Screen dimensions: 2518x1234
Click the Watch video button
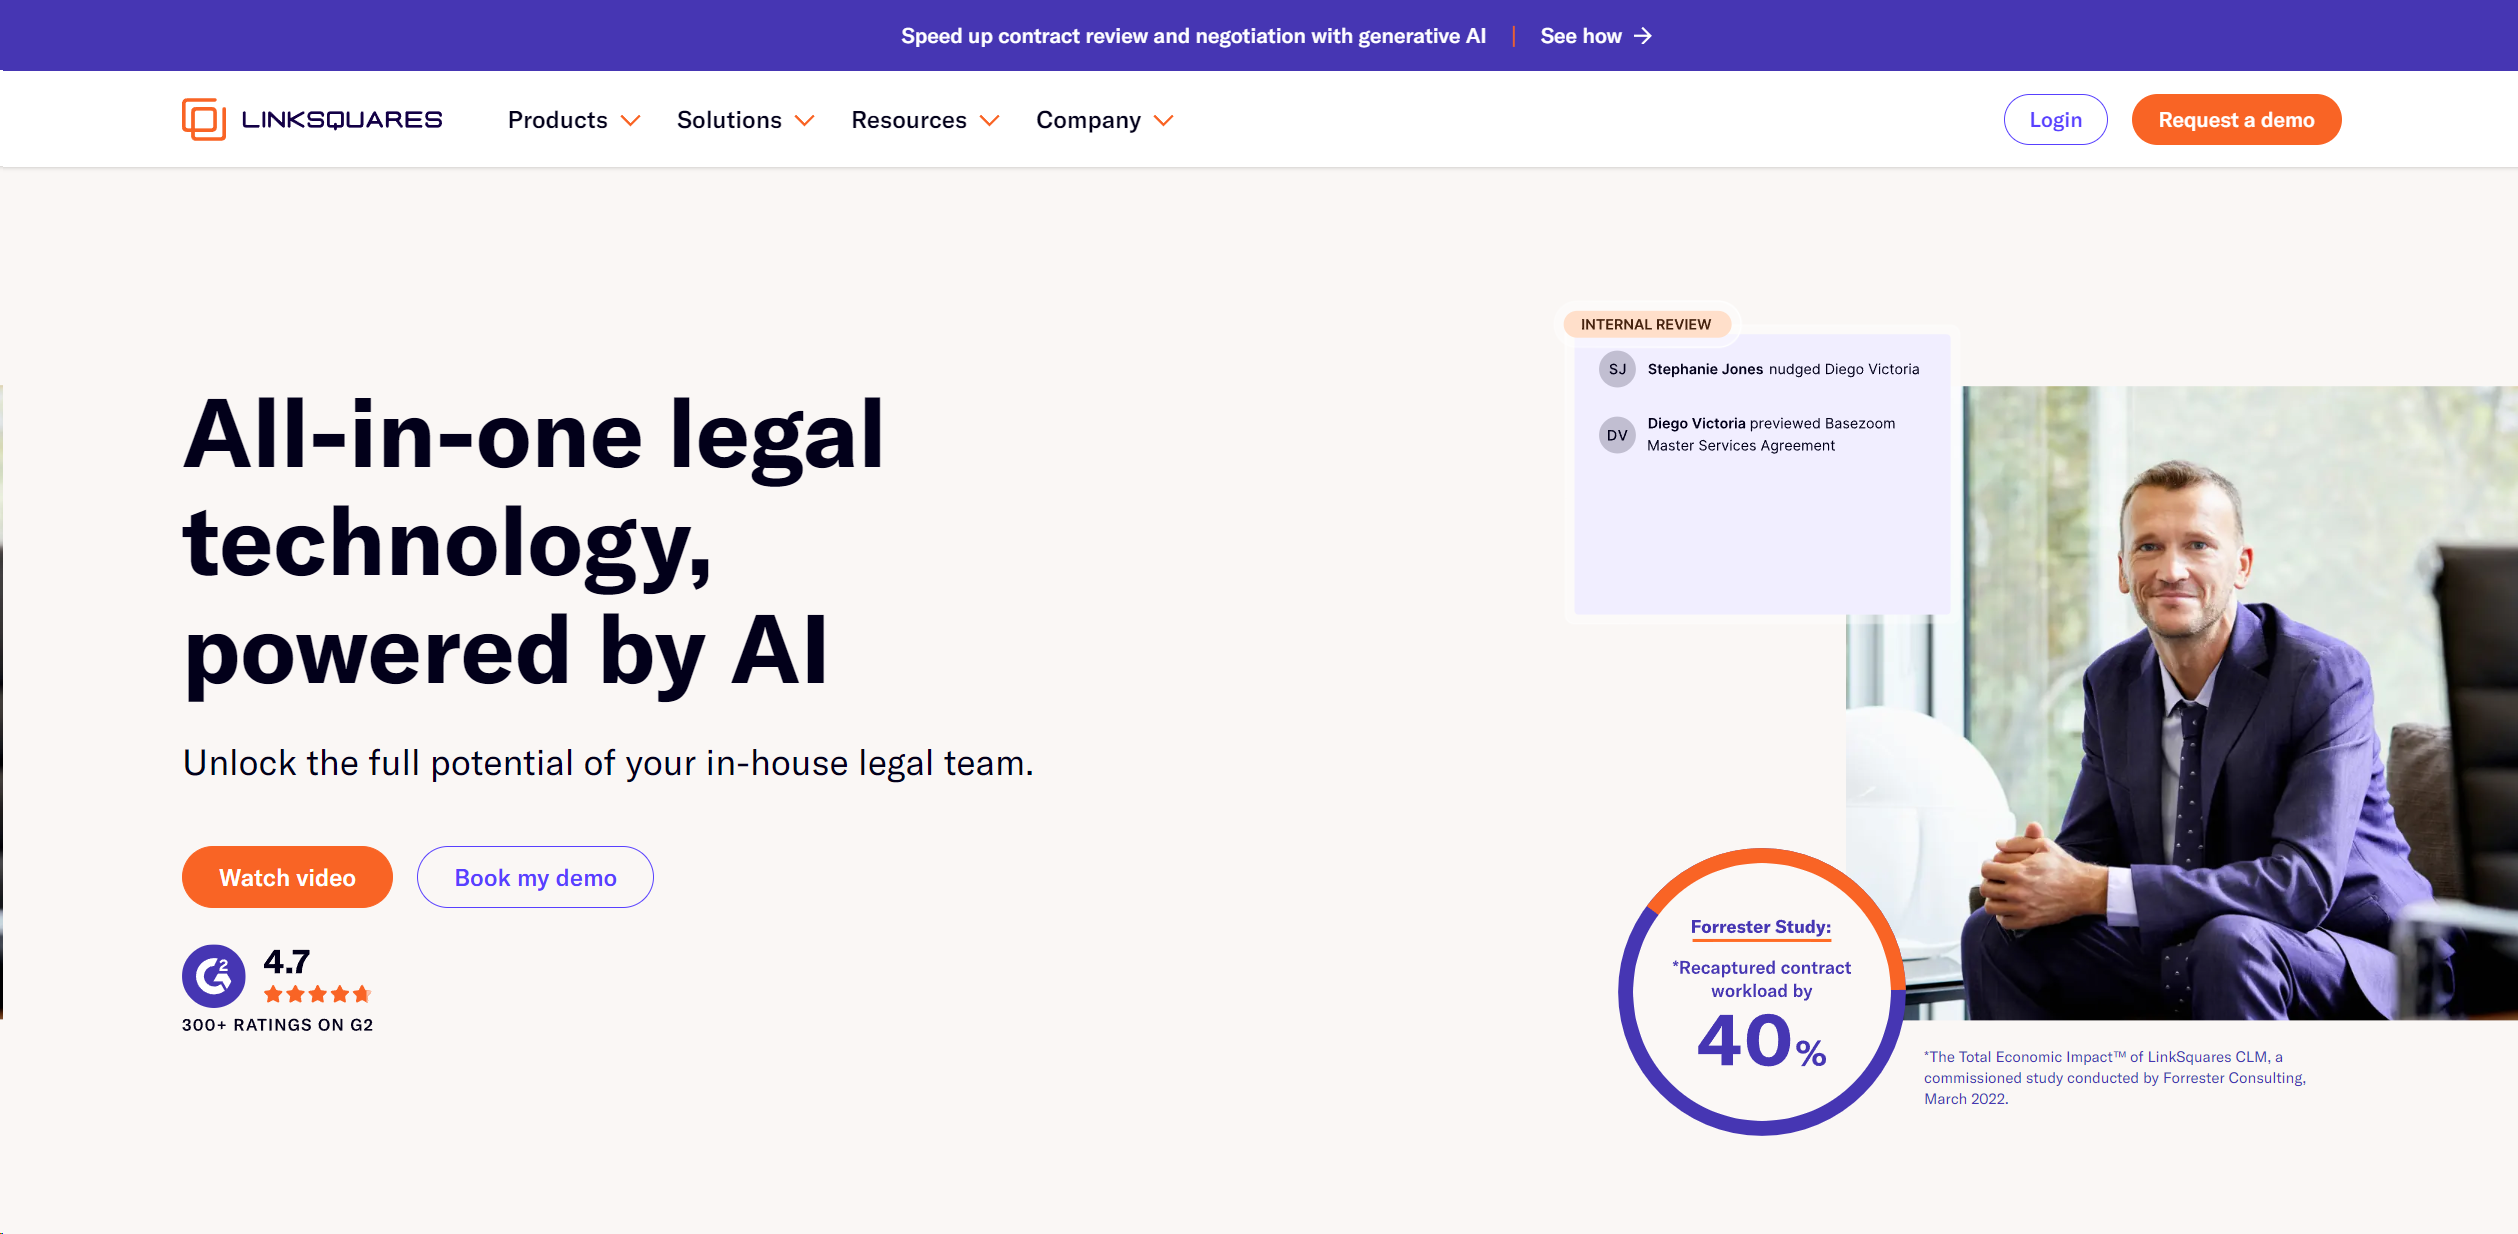[286, 876]
